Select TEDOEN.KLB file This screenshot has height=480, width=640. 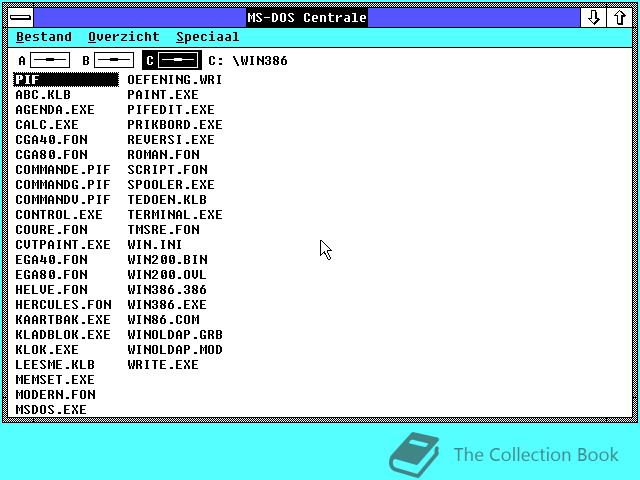pyautogui.click(x=167, y=200)
